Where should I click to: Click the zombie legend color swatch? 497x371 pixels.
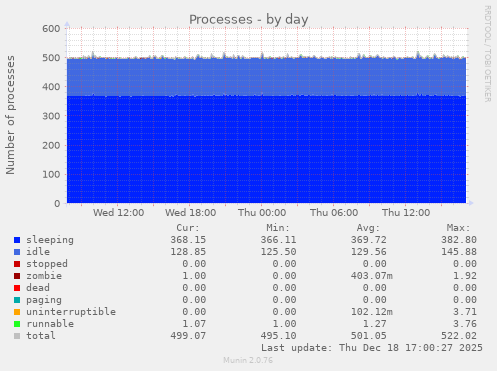17,276
